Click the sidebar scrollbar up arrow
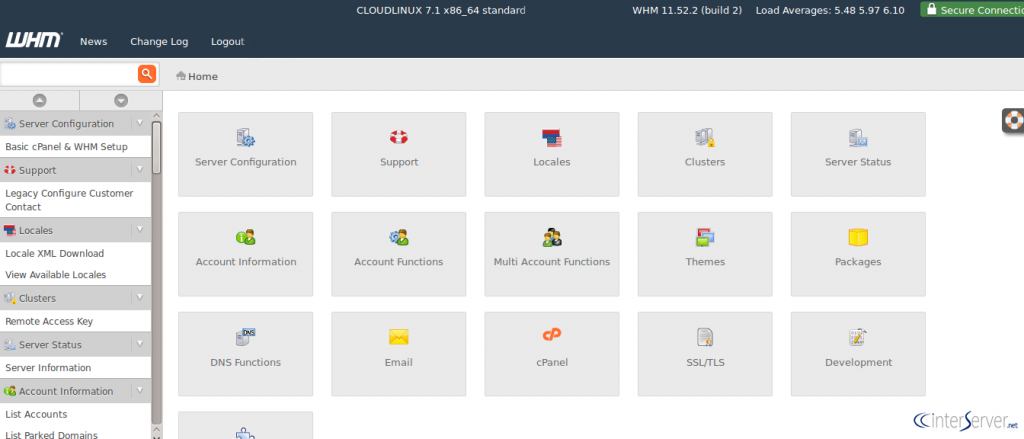 point(157,116)
